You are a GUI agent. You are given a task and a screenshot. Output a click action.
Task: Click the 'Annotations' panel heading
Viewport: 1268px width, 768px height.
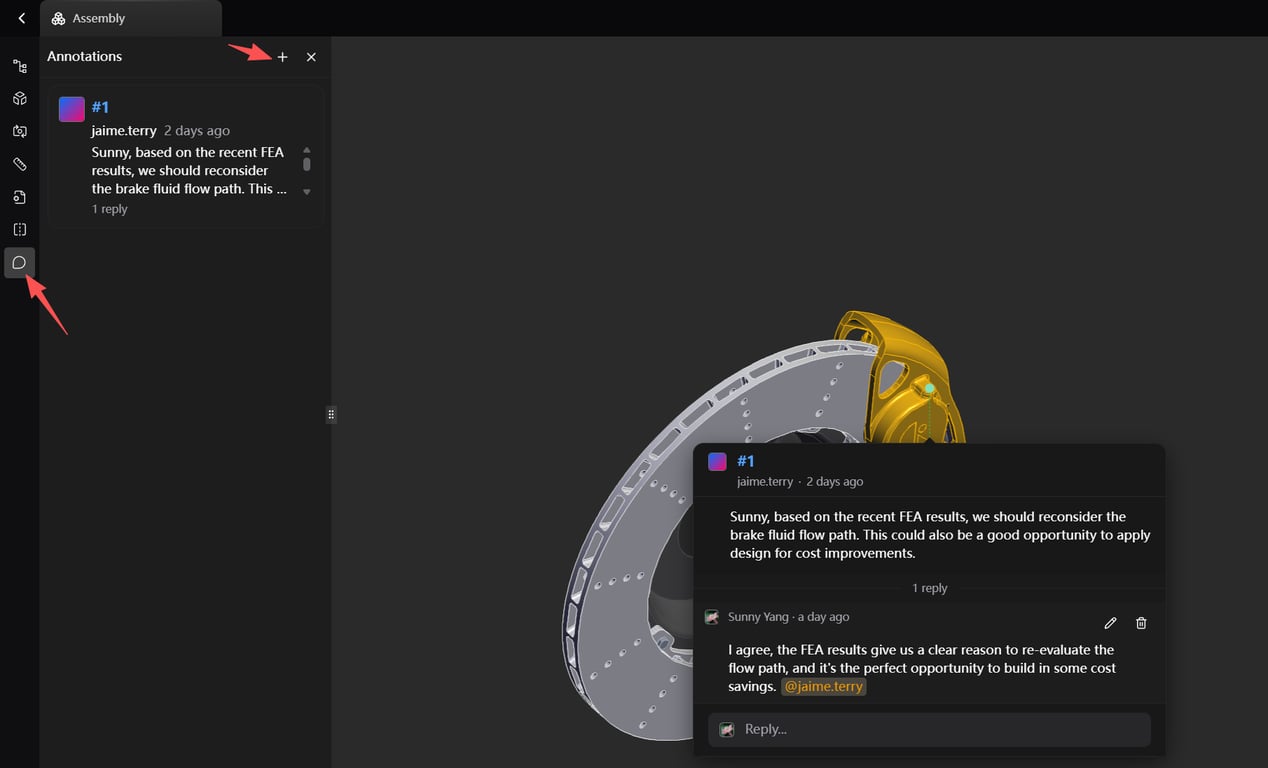pos(84,56)
